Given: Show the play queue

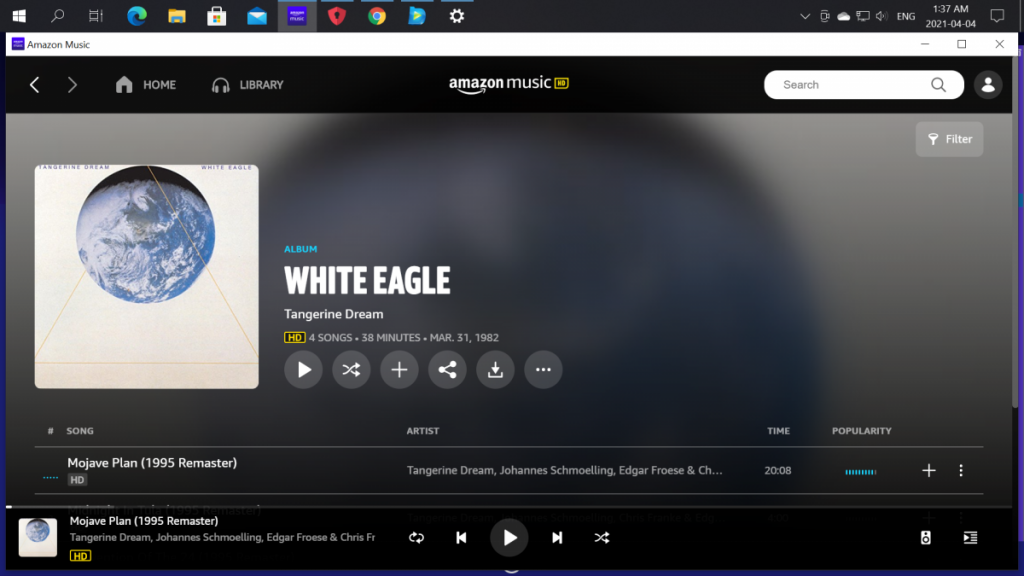Looking at the screenshot, I should tap(970, 537).
